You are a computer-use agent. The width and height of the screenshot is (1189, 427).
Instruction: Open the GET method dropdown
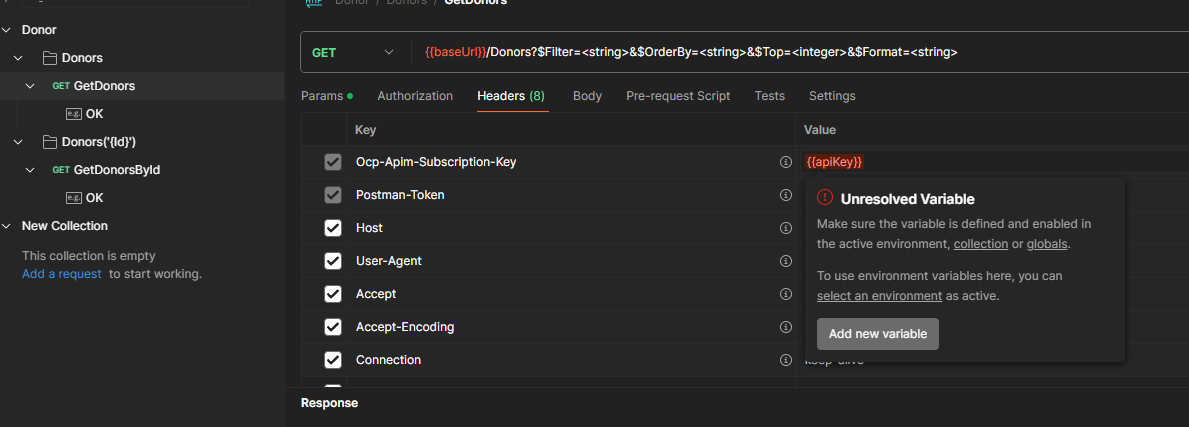point(353,53)
